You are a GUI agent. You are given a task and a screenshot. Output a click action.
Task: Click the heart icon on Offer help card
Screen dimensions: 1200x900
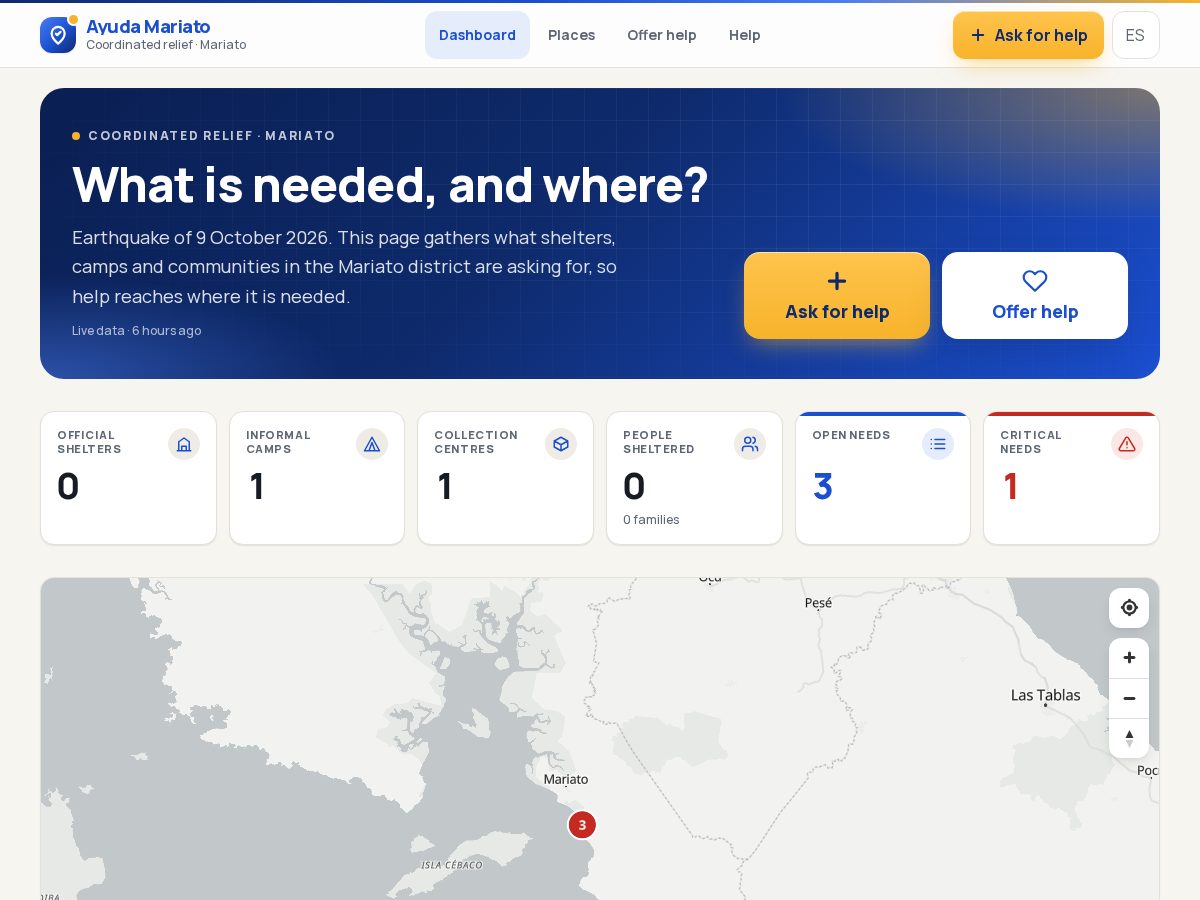[1035, 281]
